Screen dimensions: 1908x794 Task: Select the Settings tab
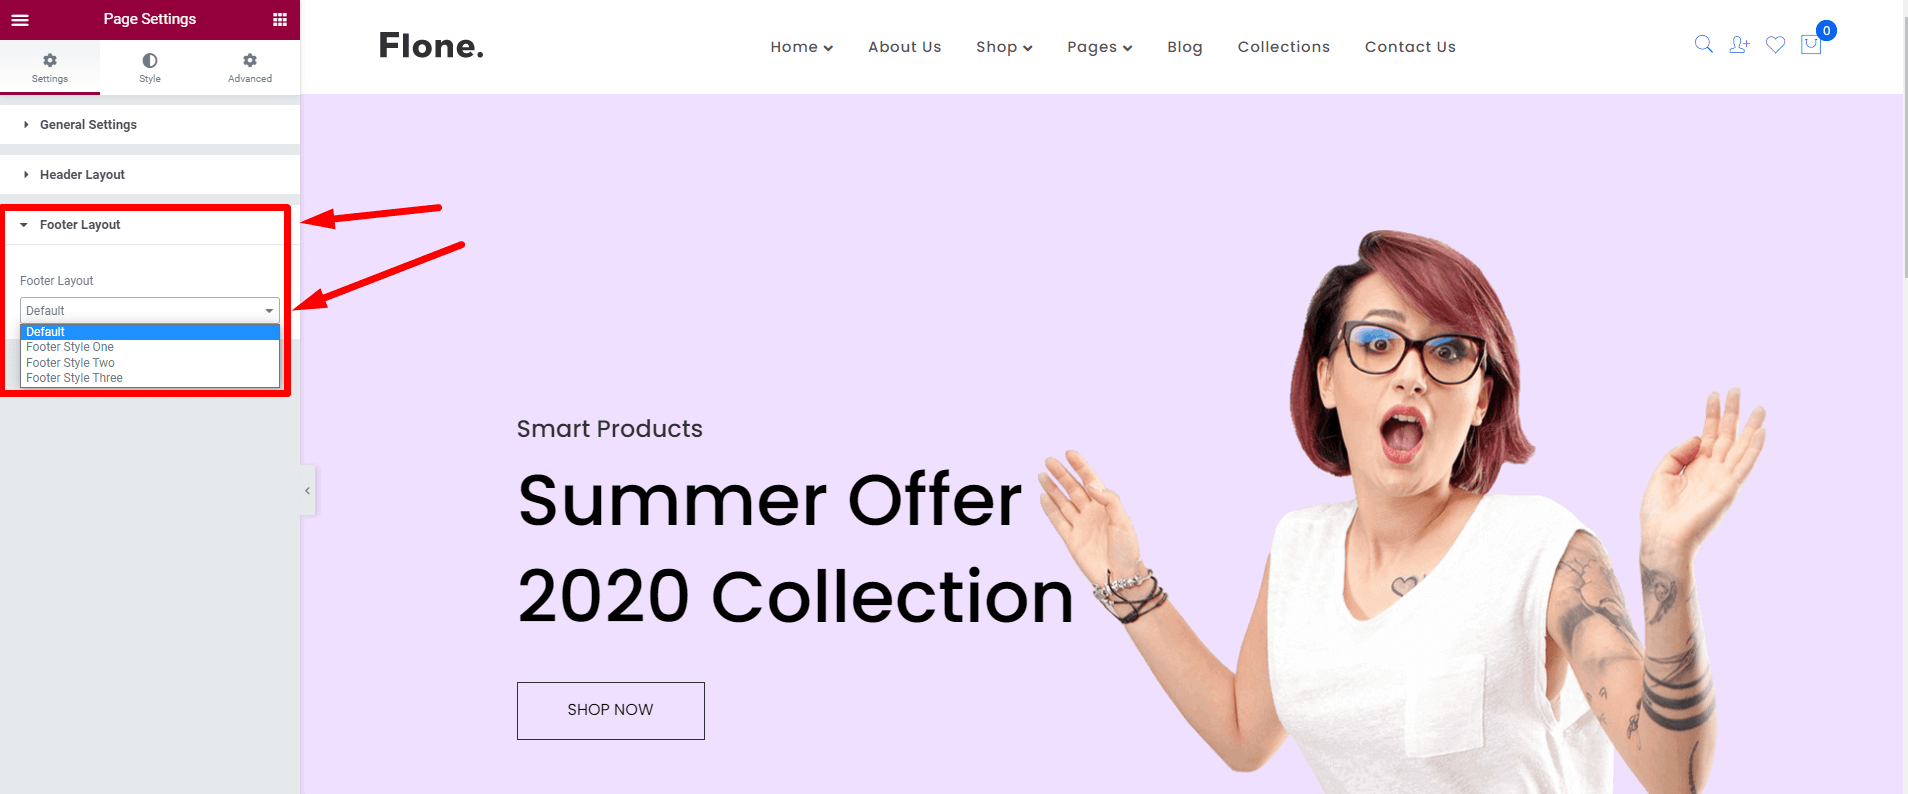tap(50, 68)
